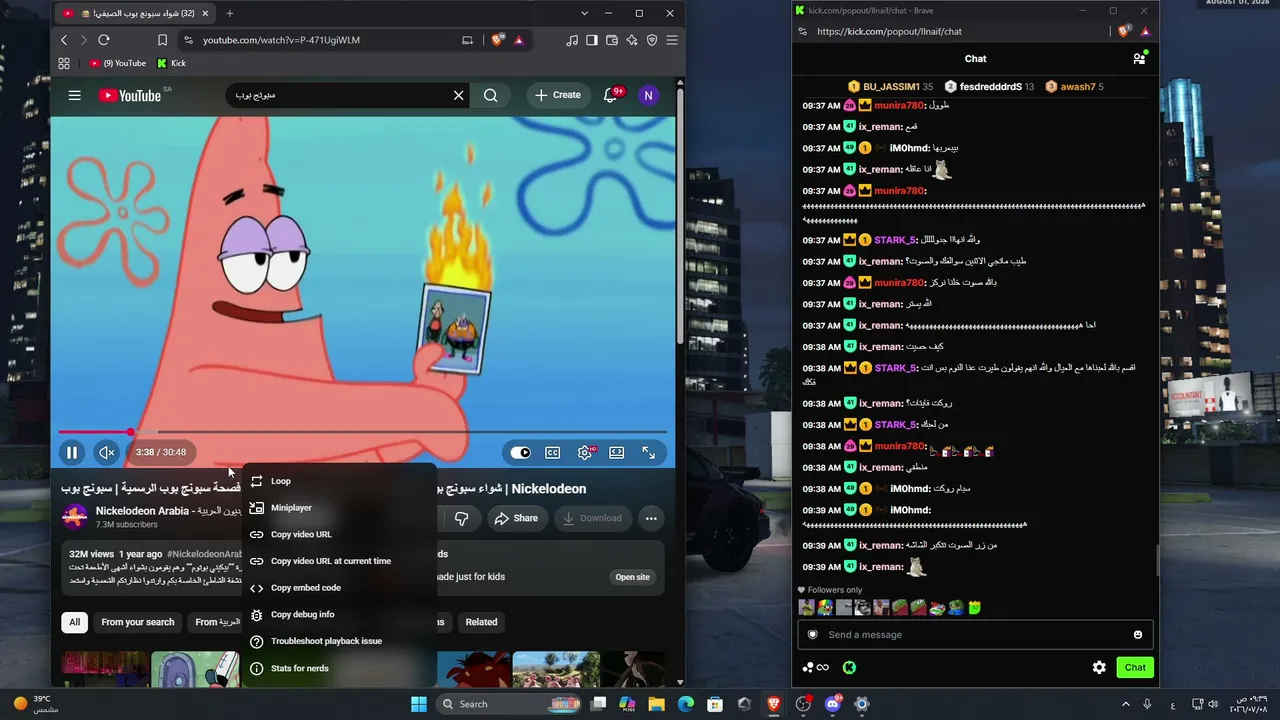Open Brave Shields in the YouTube window
This screenshot has height=720, width=1280.
(x=498, y=40)
